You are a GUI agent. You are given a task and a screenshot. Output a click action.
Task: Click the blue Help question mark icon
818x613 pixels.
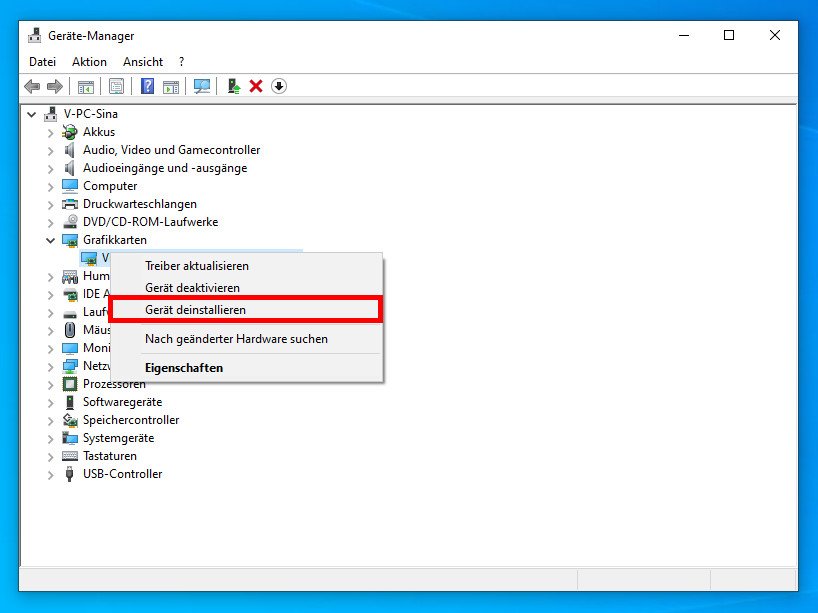[x=148, y=86]
